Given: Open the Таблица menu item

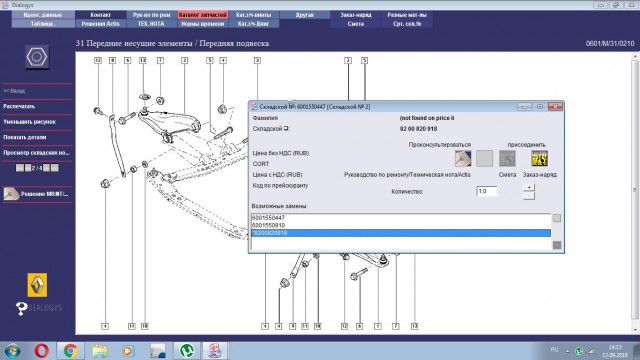Looking at the screenshot, I should click(x=43, y=24).
